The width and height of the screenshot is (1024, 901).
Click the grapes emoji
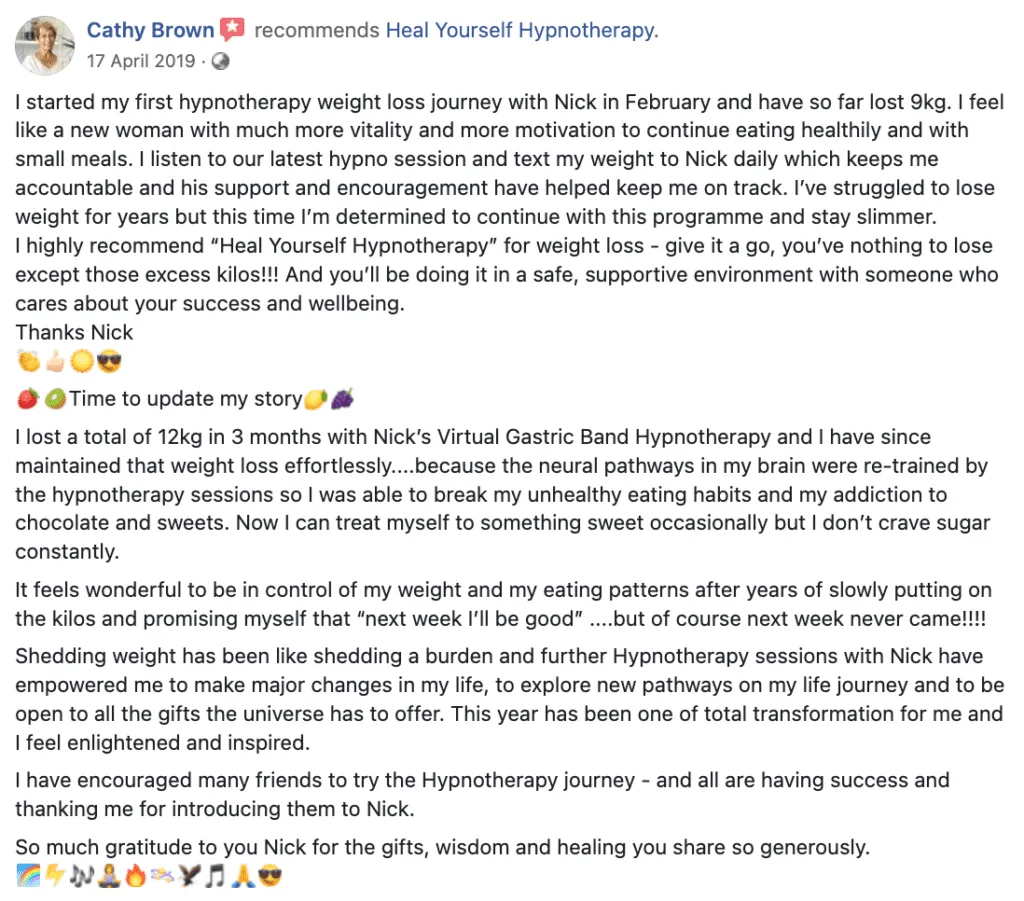tap(343, 398)
